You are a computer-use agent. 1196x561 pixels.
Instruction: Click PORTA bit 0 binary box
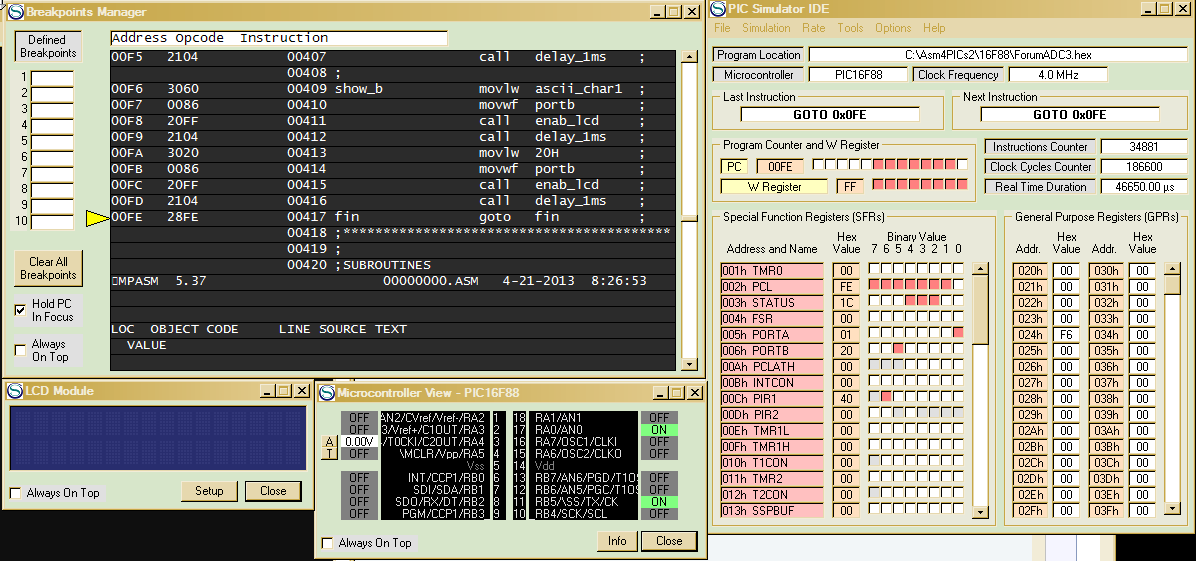point(958,333)
